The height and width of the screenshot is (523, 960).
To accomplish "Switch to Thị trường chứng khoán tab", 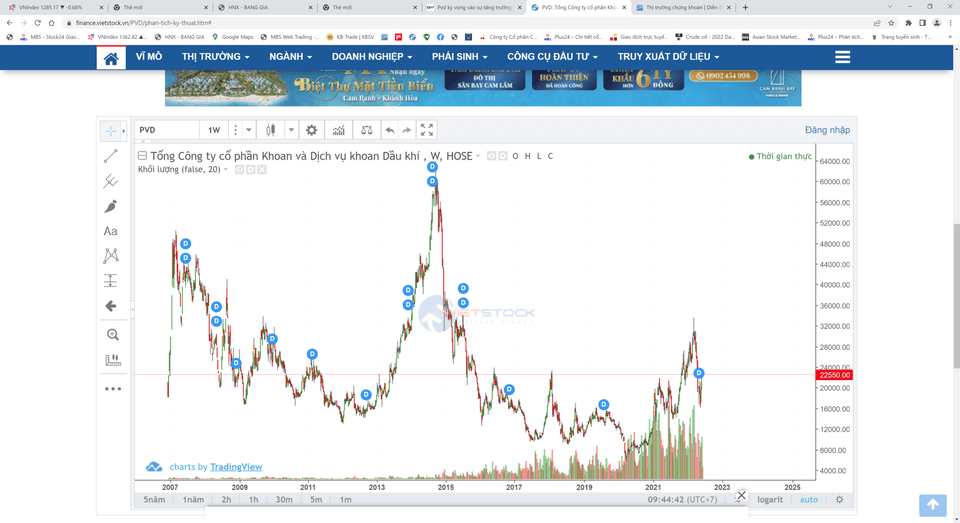I will click(683, 7).
